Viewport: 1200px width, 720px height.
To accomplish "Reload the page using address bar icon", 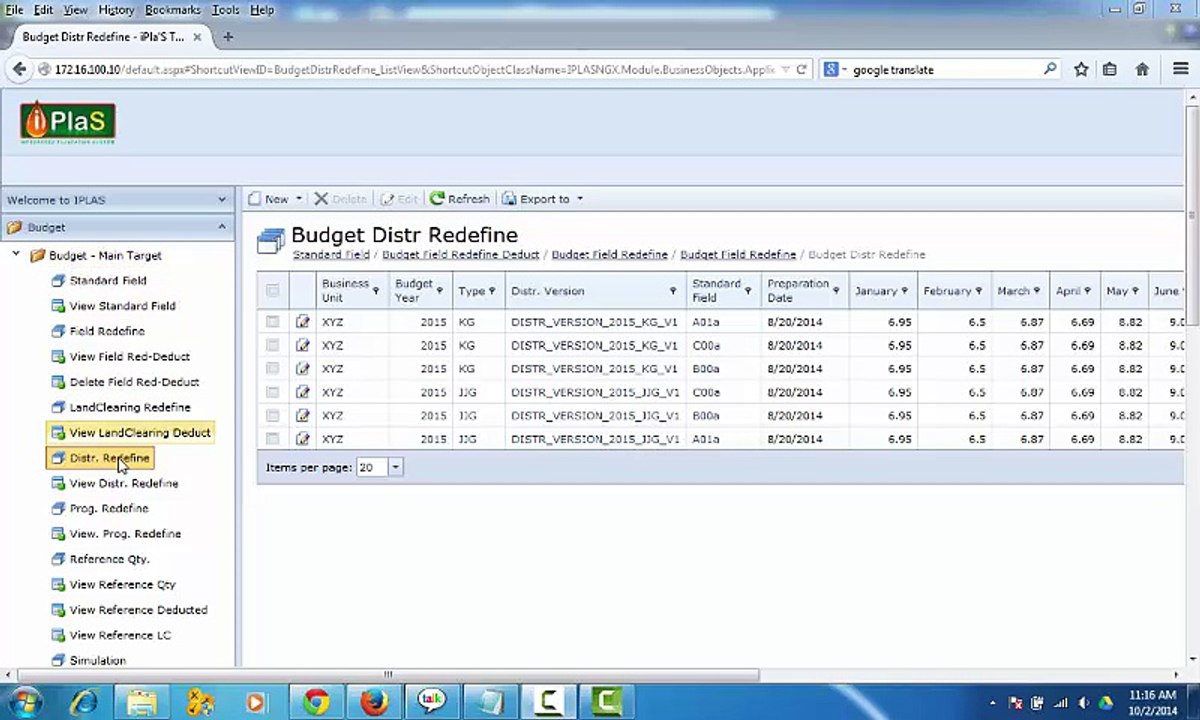I will click(801, 70).
